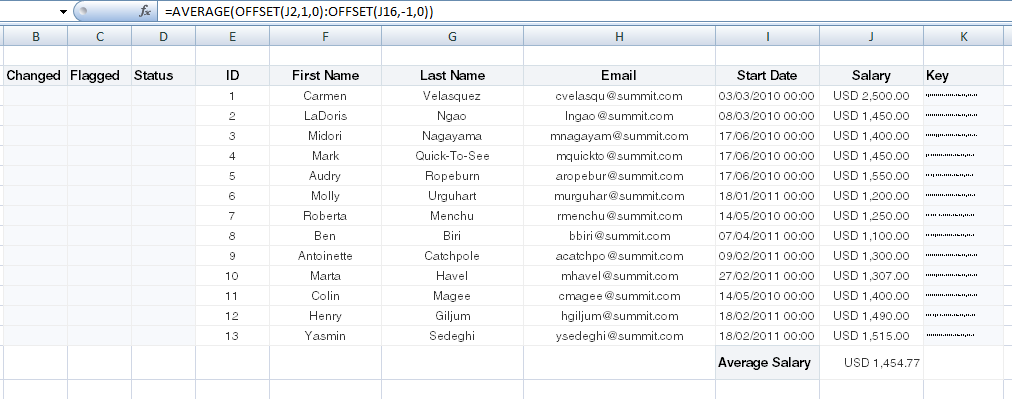Click the Key cell for Carmen's row
Image resolution: width=1012 pixels, height=399 pixels.
tap(964, 96)
